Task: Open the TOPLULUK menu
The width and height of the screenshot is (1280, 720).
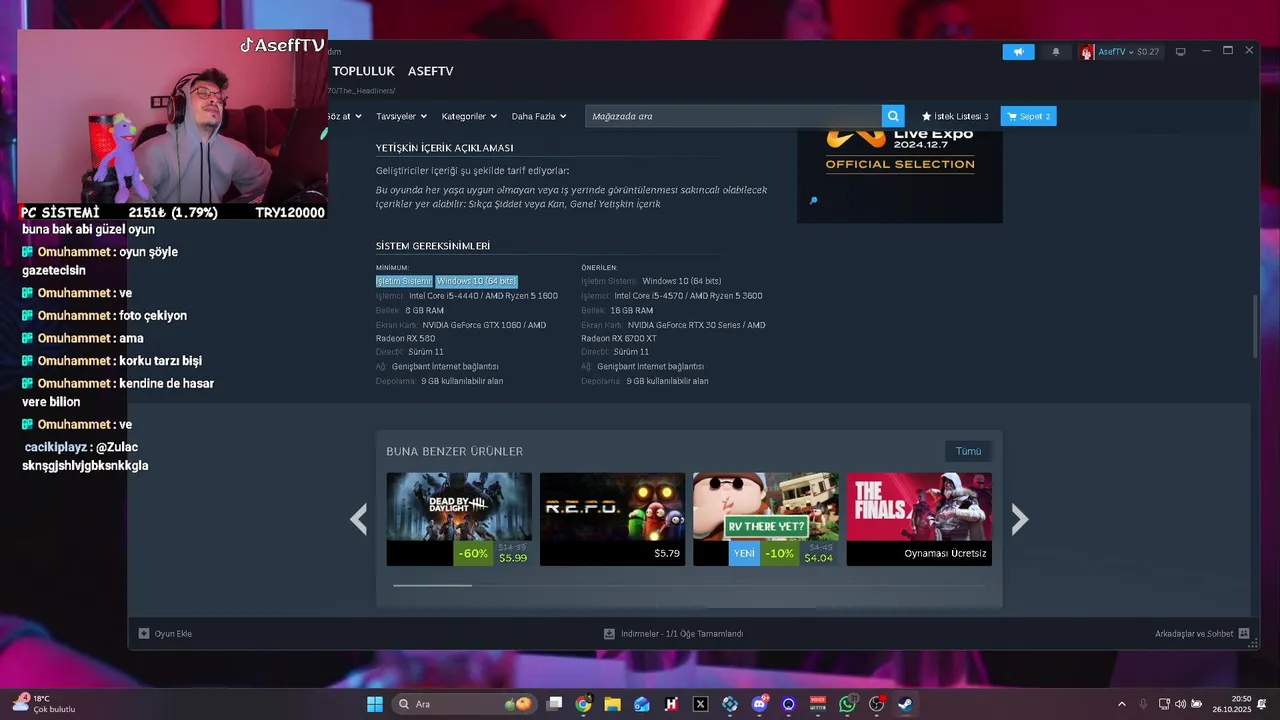Action: pyautogui.click(x=364, y=71)
